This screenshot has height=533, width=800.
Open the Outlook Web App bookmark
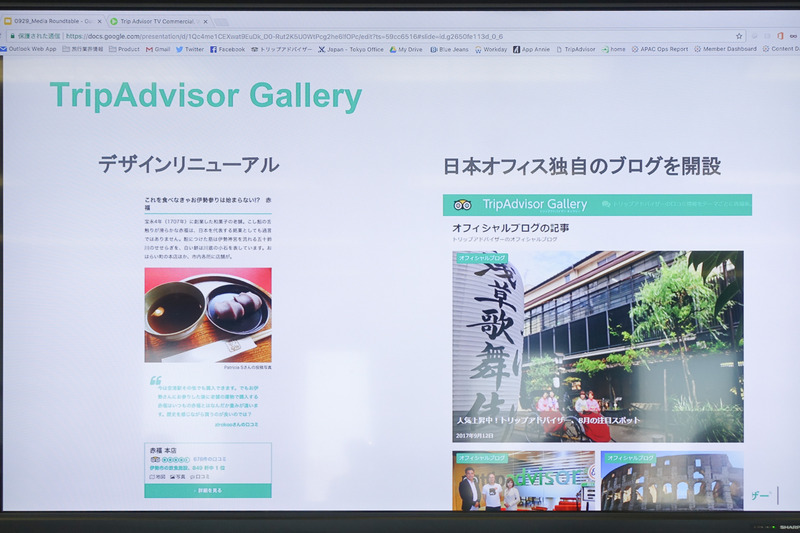pos(28,49)
